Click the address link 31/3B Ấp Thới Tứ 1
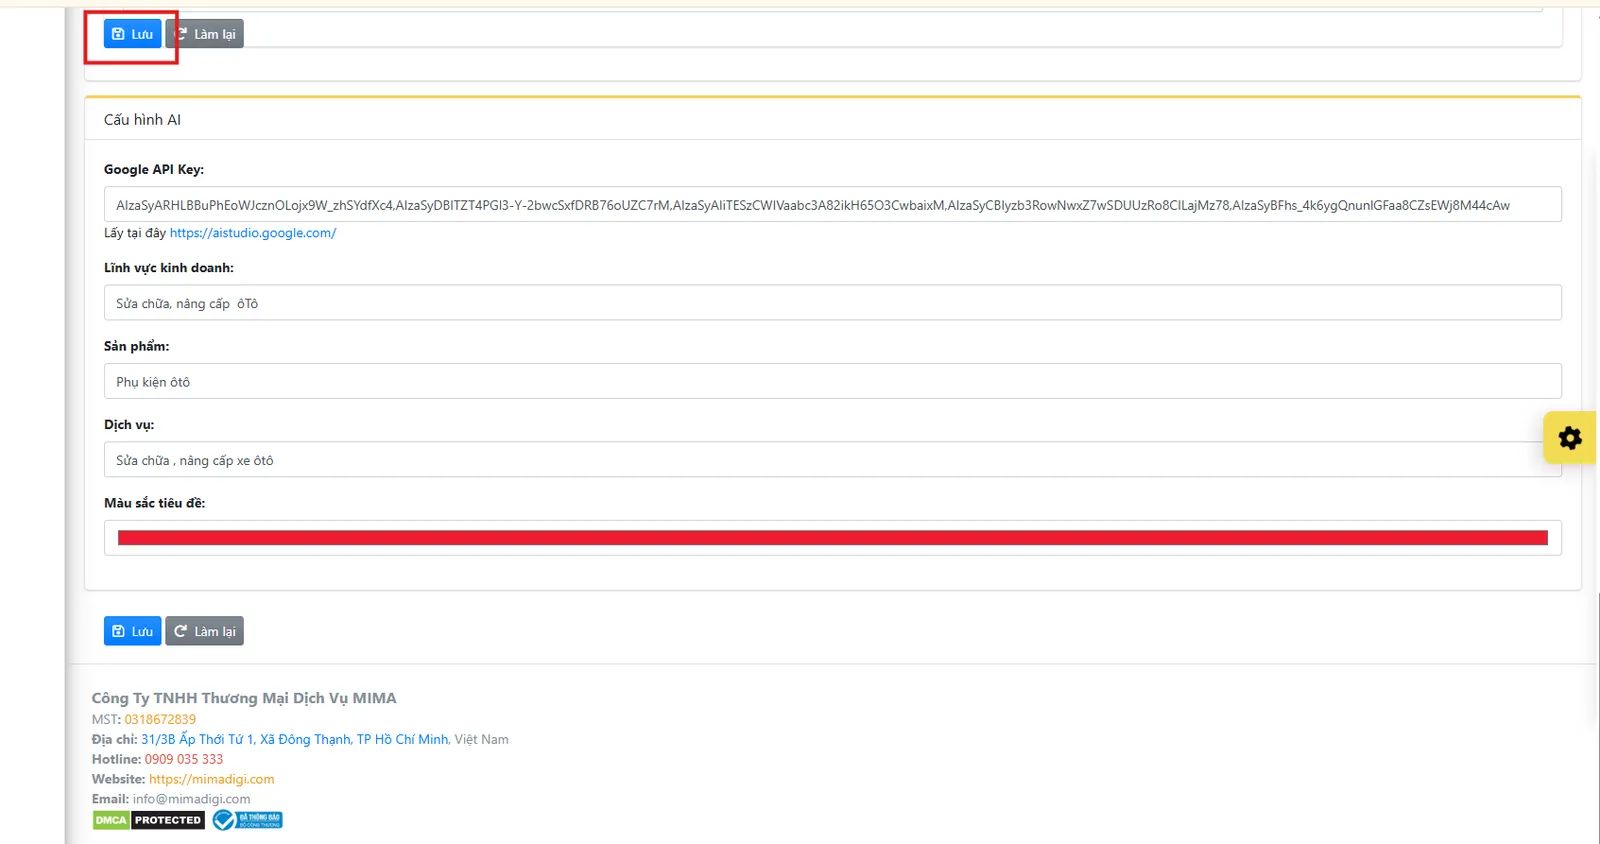Screen dimensions: 1600x844 click(295, 739)
